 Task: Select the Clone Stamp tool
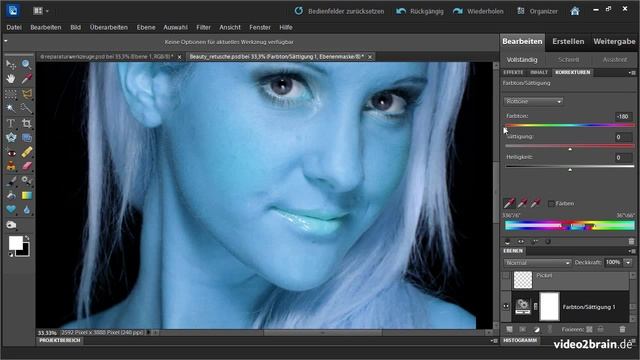[11, 166]
